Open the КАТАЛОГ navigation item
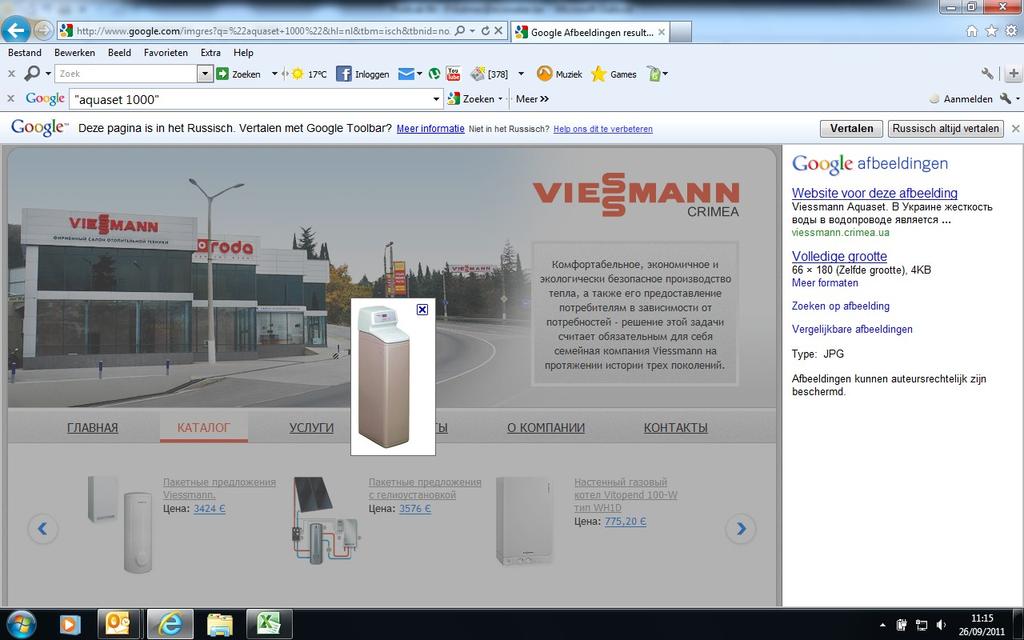 coord(204,428)
